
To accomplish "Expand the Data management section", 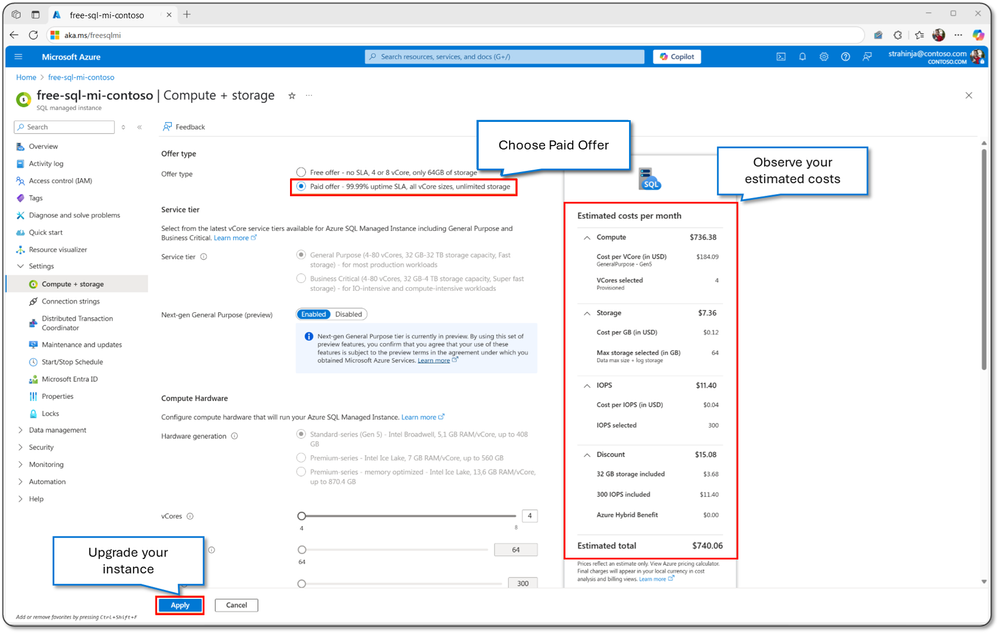I will click(x=20, y=430).
